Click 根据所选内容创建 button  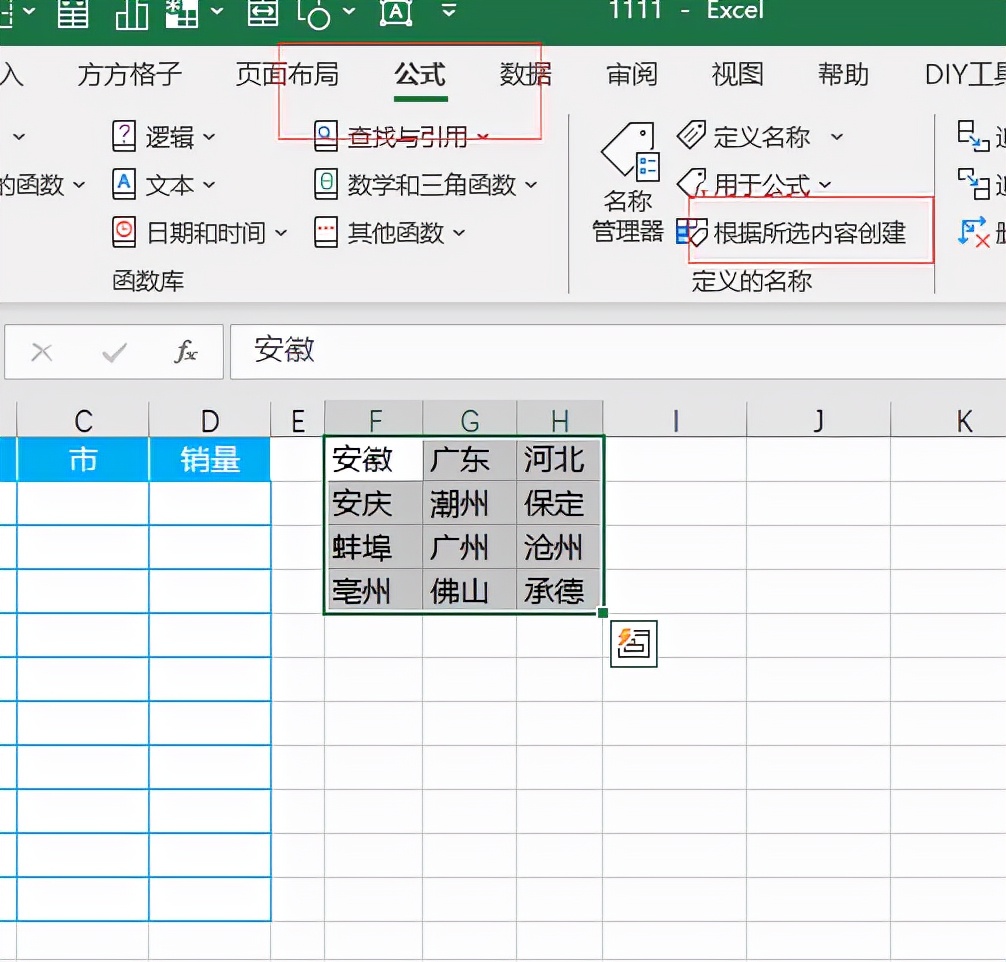pyautogui.click(x=791, y=232)
